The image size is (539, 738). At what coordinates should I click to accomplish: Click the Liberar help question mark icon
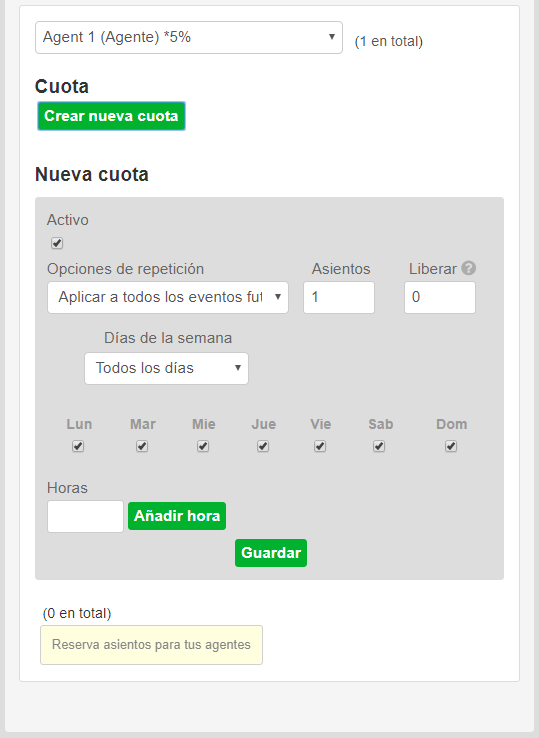(468, 268)
